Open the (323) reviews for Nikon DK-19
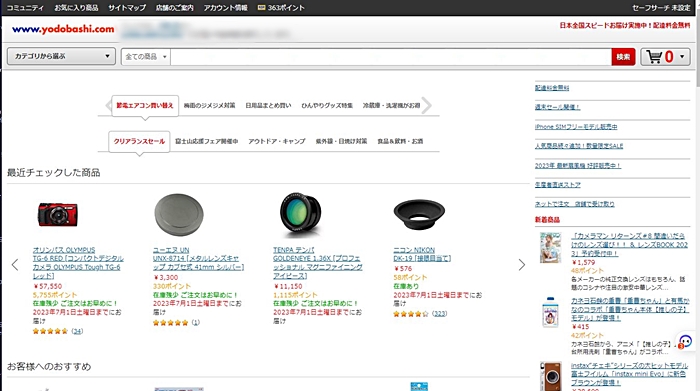 (440, 314)
